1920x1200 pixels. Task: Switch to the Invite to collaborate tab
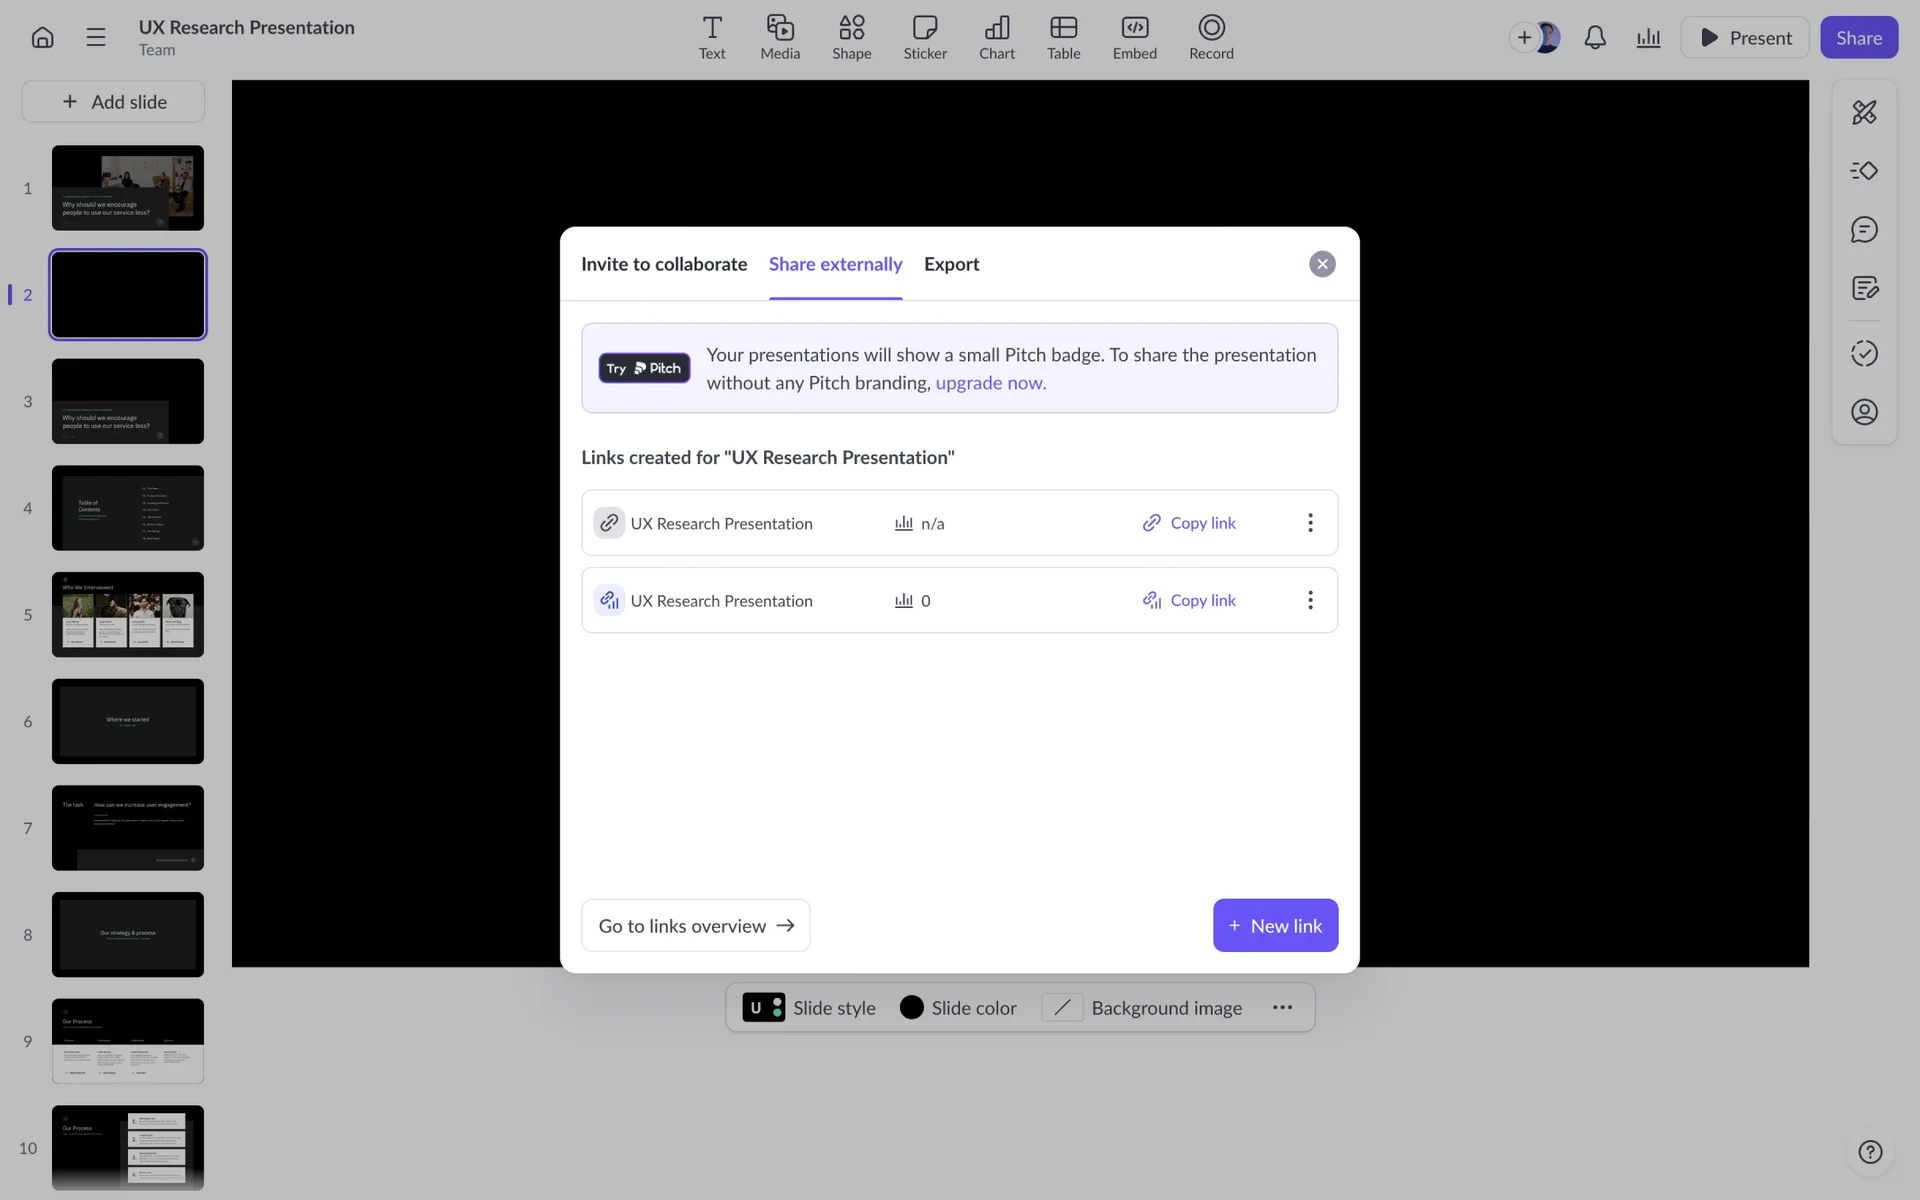coord(664,264)
